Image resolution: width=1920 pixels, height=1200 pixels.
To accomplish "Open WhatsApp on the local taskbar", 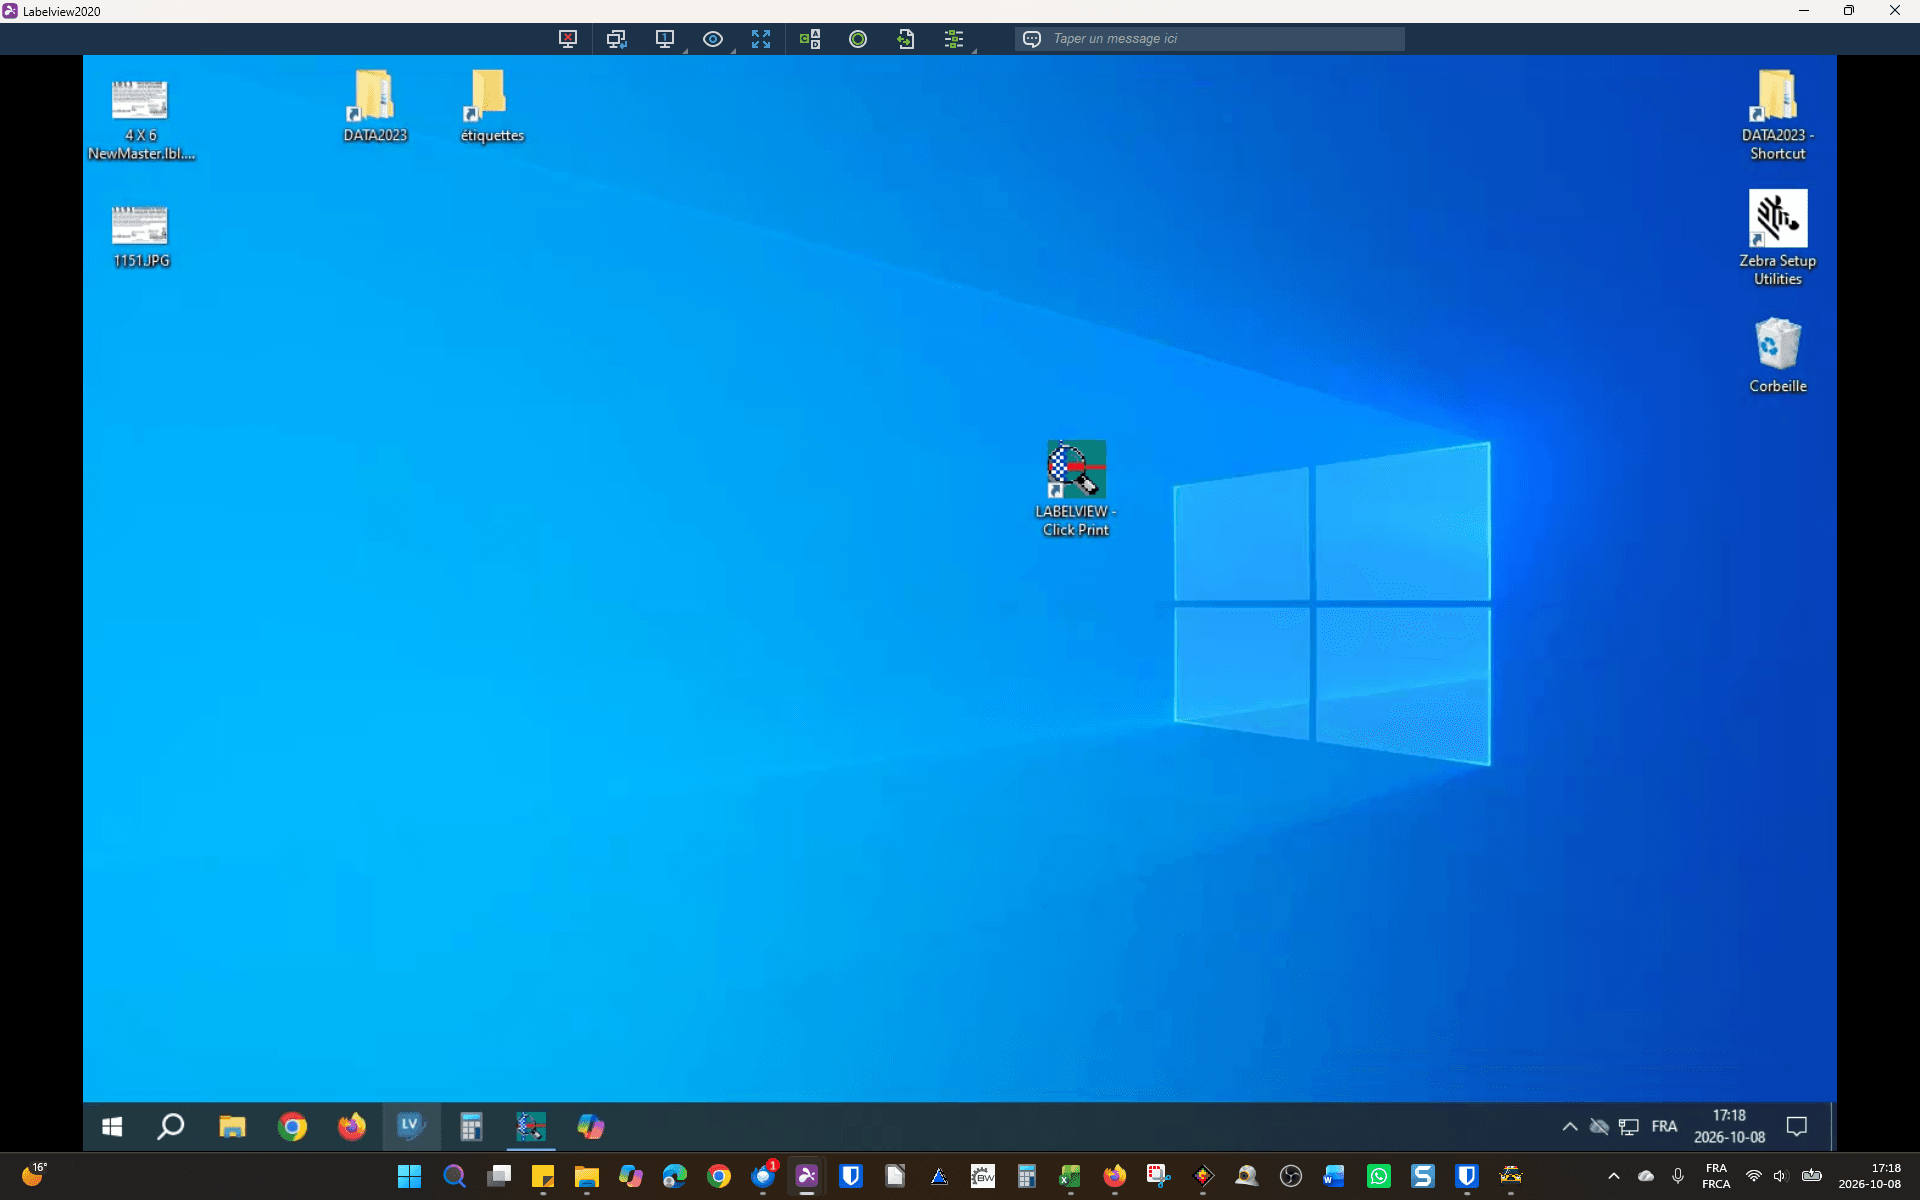I will click(1379, 1176).
